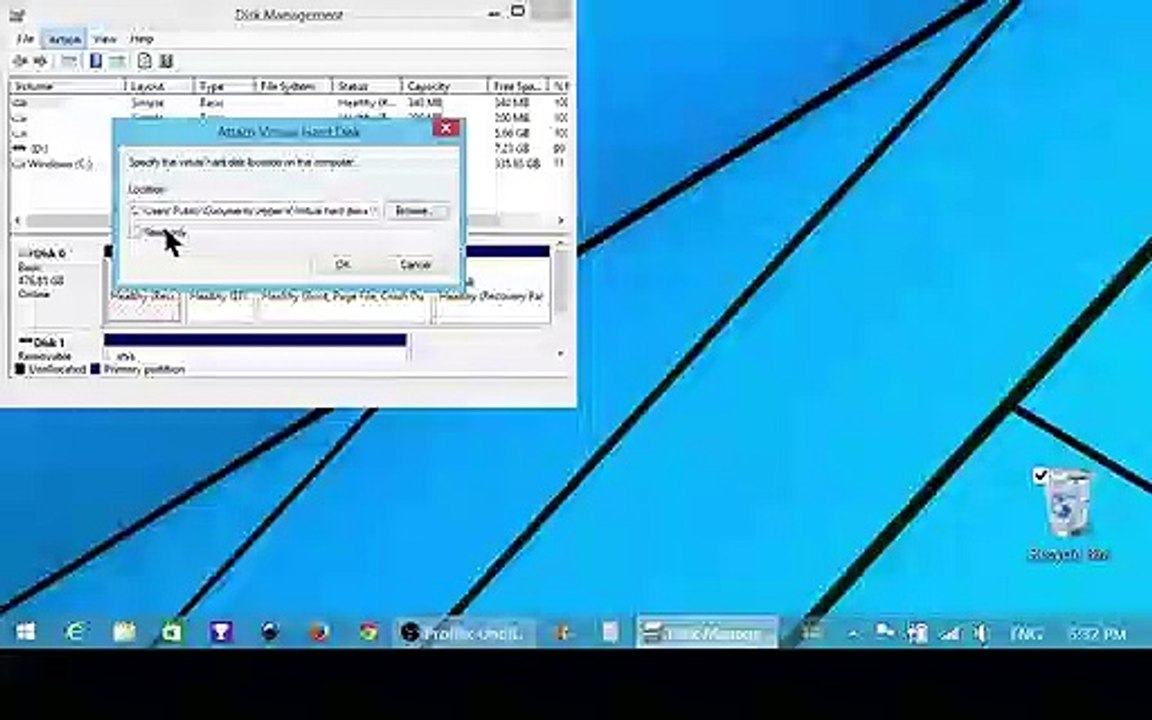
Task: Click the volume list's left scroll arrow
Action: [x=18, y=220]
